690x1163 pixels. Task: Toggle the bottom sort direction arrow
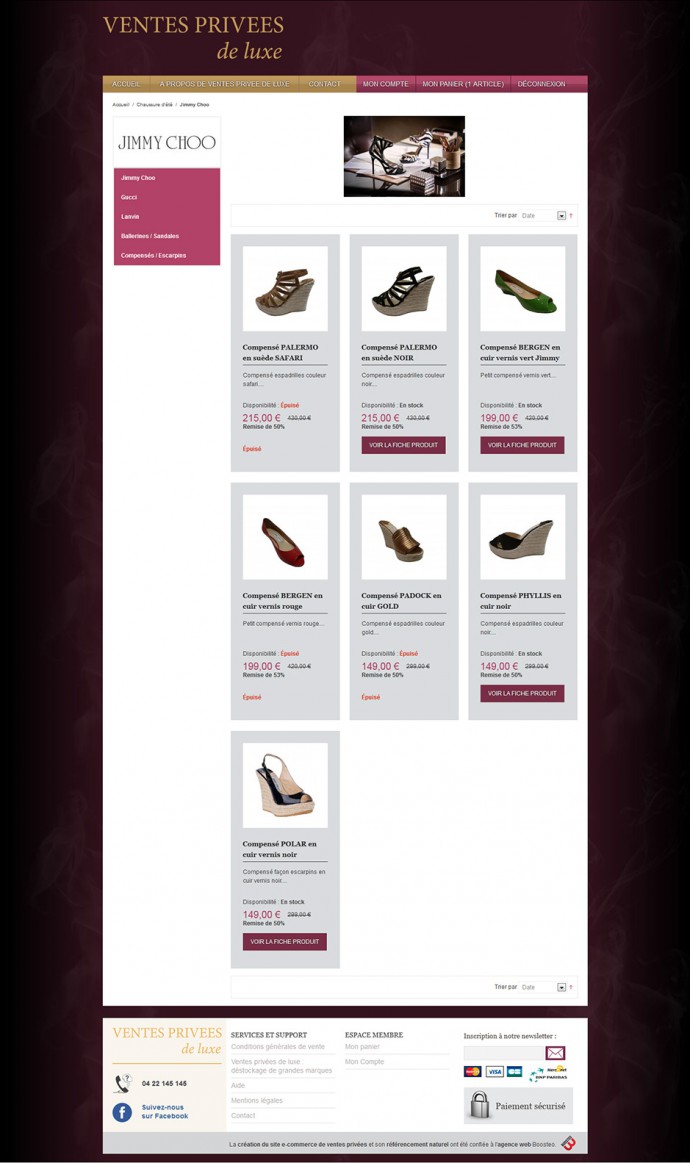point(571,987)
